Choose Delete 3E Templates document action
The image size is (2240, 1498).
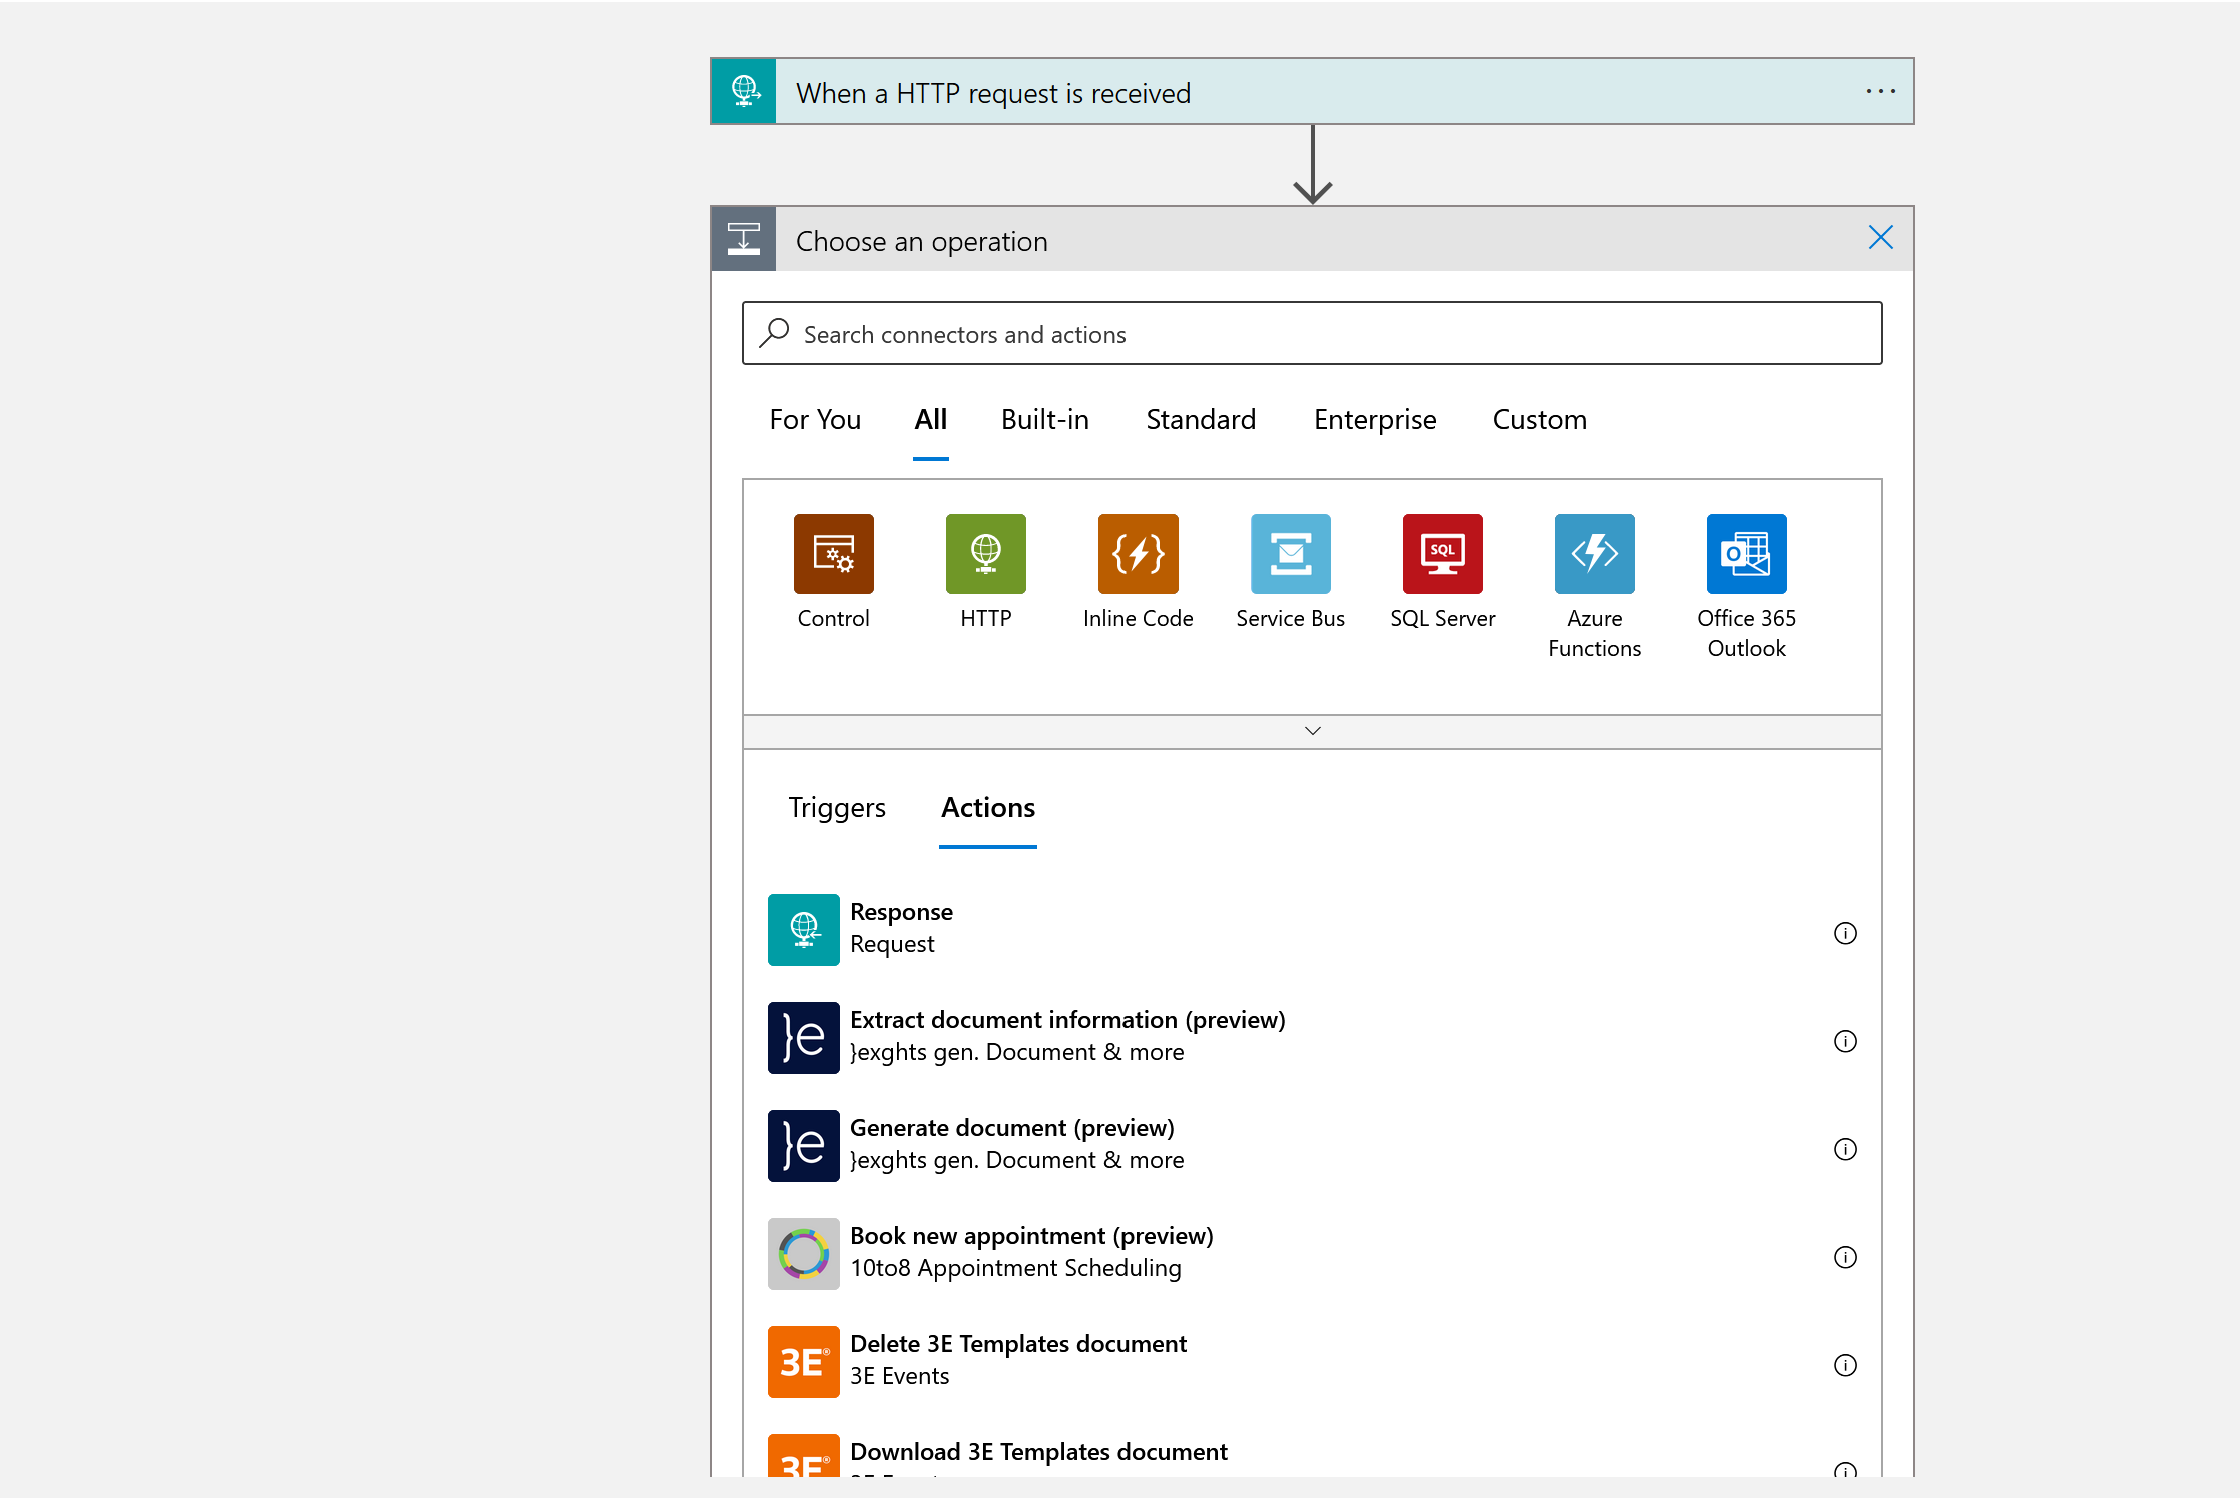click(1018, 1360)
